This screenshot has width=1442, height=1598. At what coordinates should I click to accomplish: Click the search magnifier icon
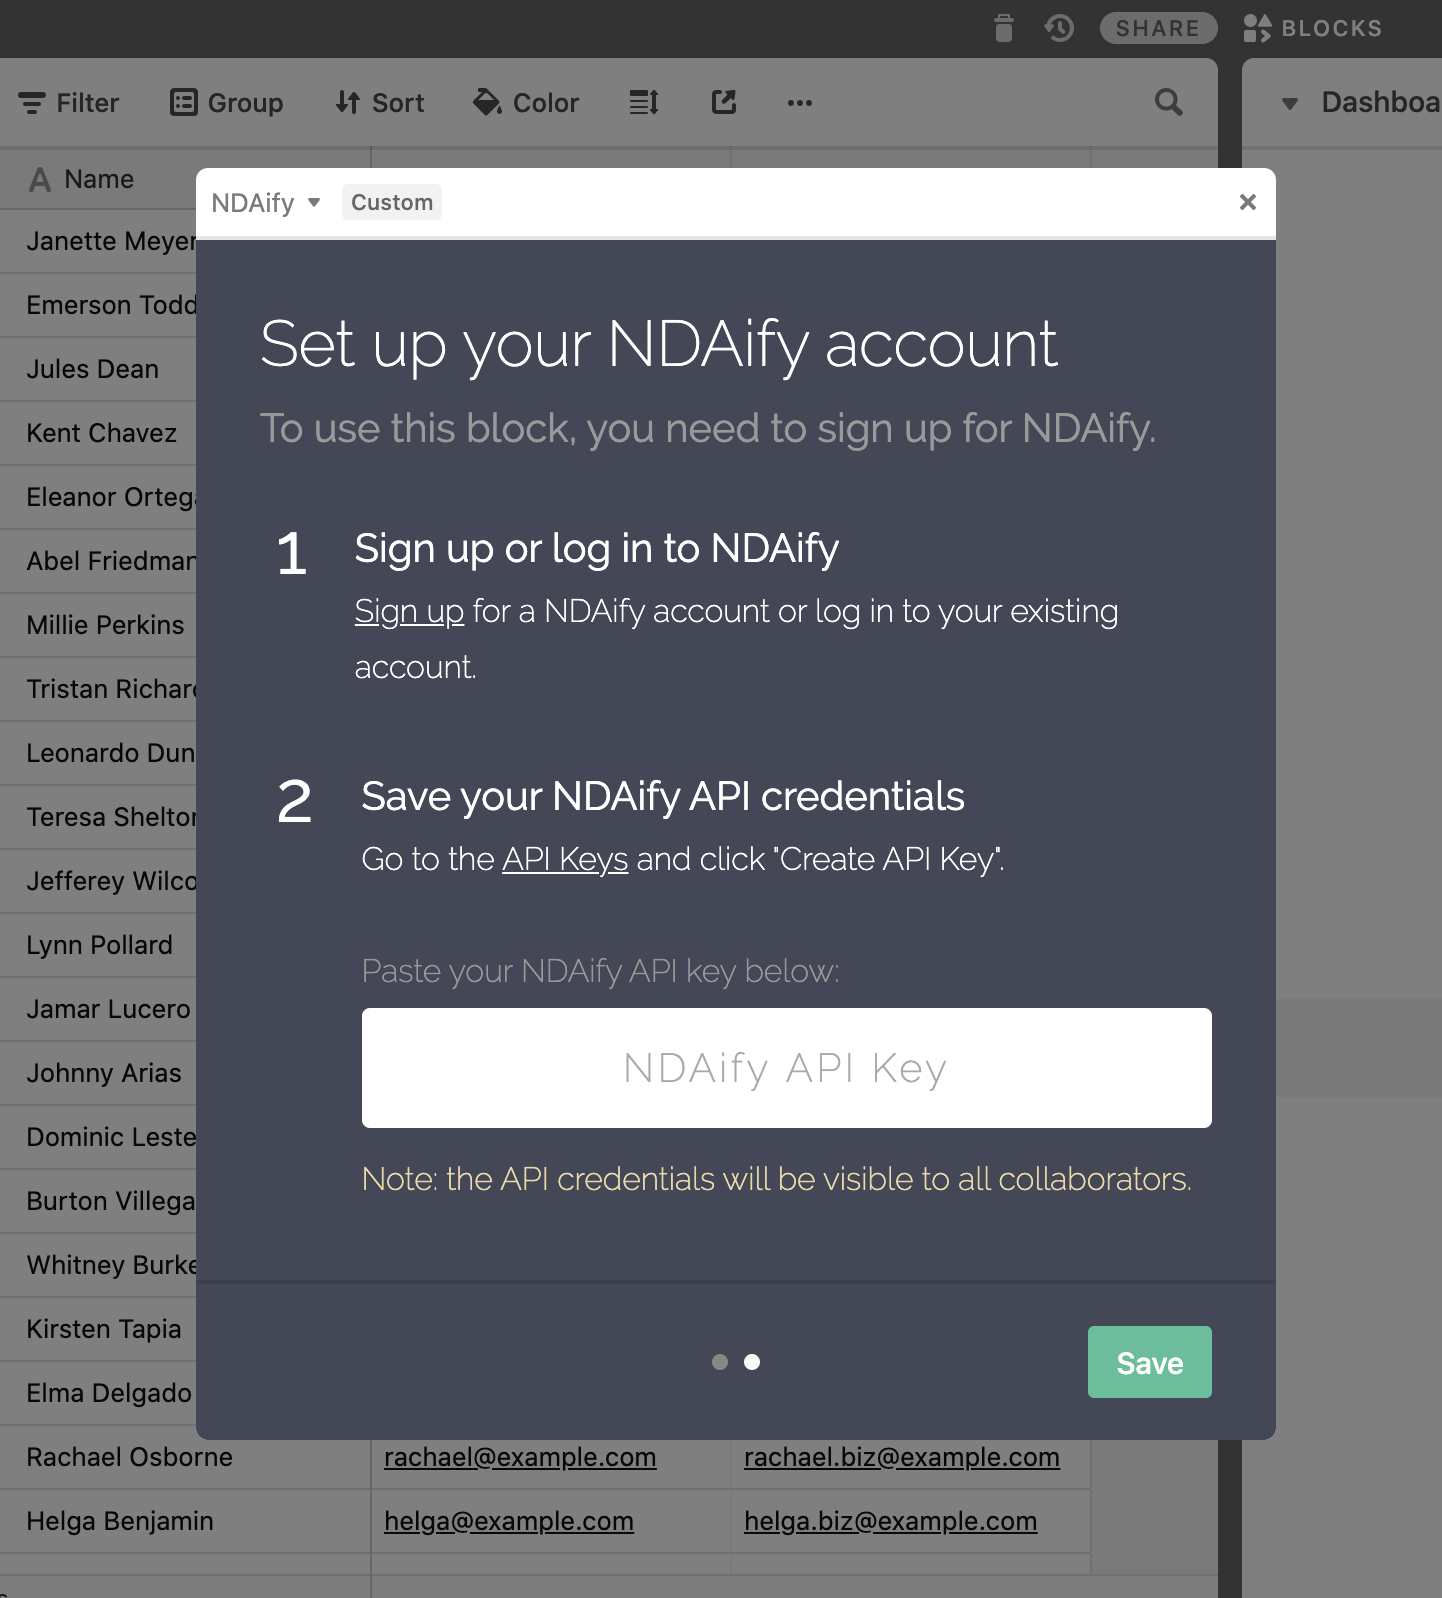click(x=1168, y=102)
